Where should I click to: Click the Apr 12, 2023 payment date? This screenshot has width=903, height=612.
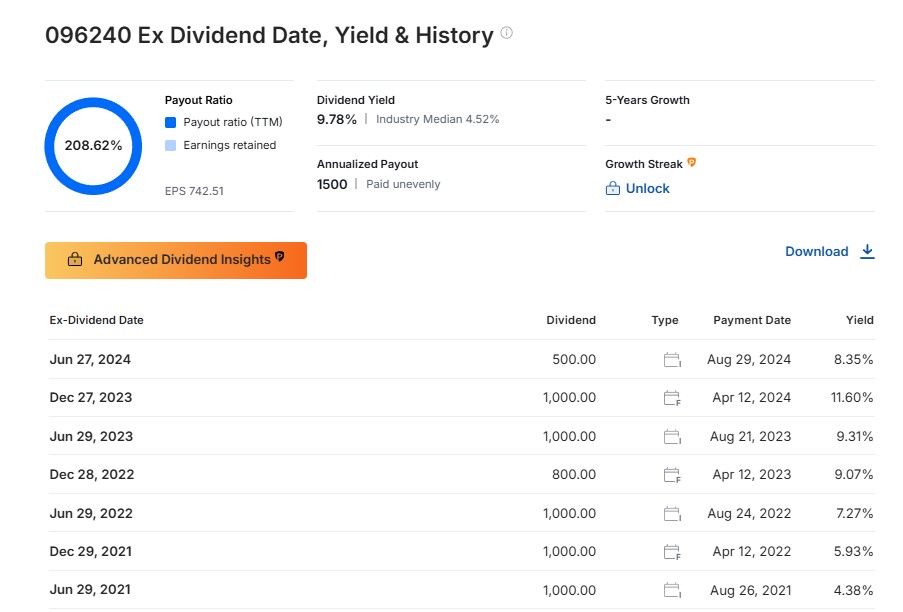752,474
